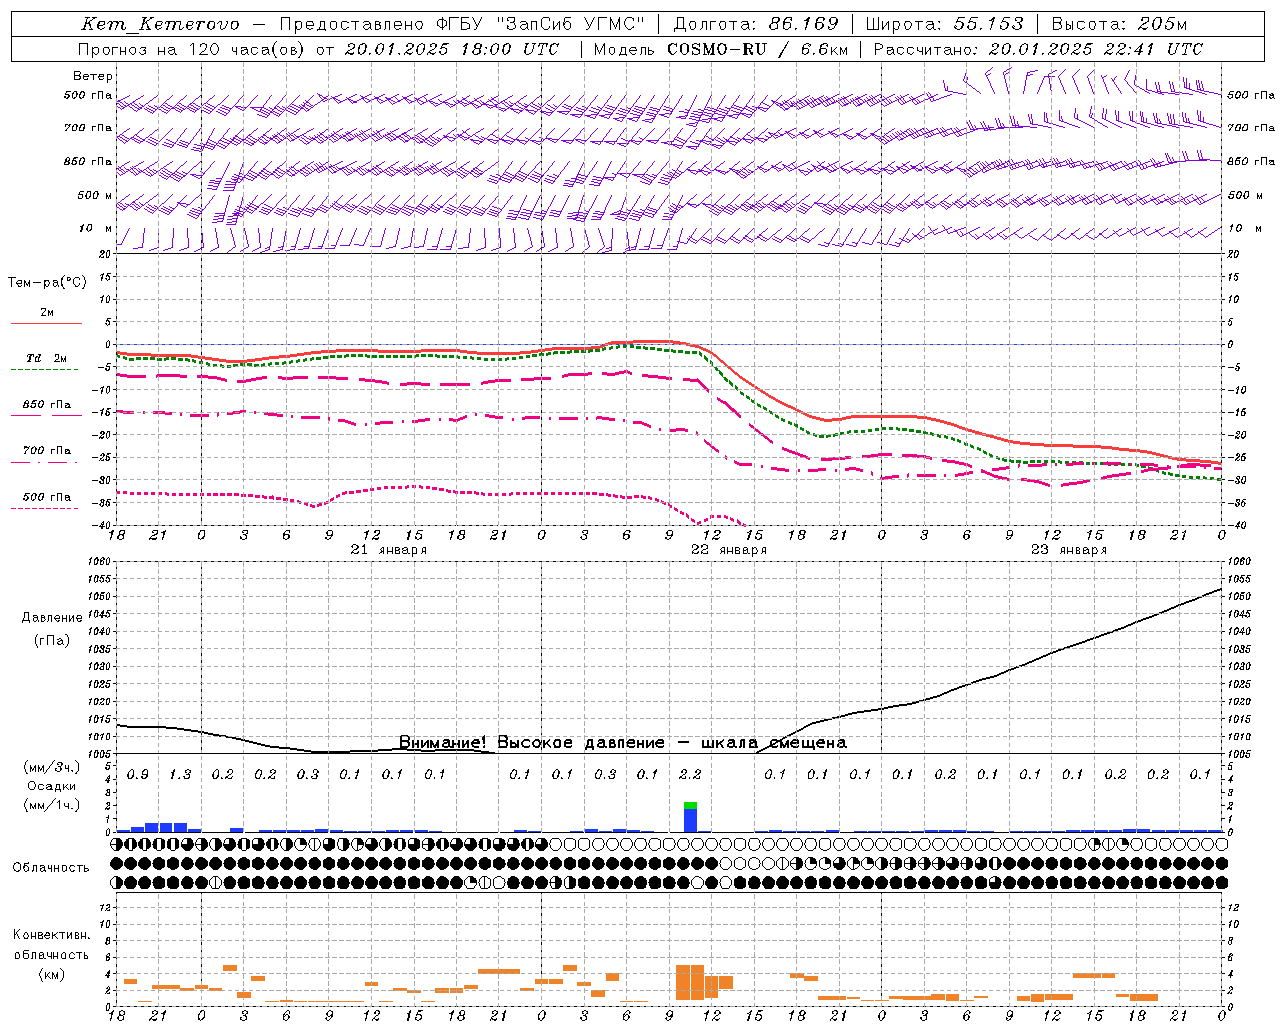Click the 21 января date label

[x=389, y=550]
